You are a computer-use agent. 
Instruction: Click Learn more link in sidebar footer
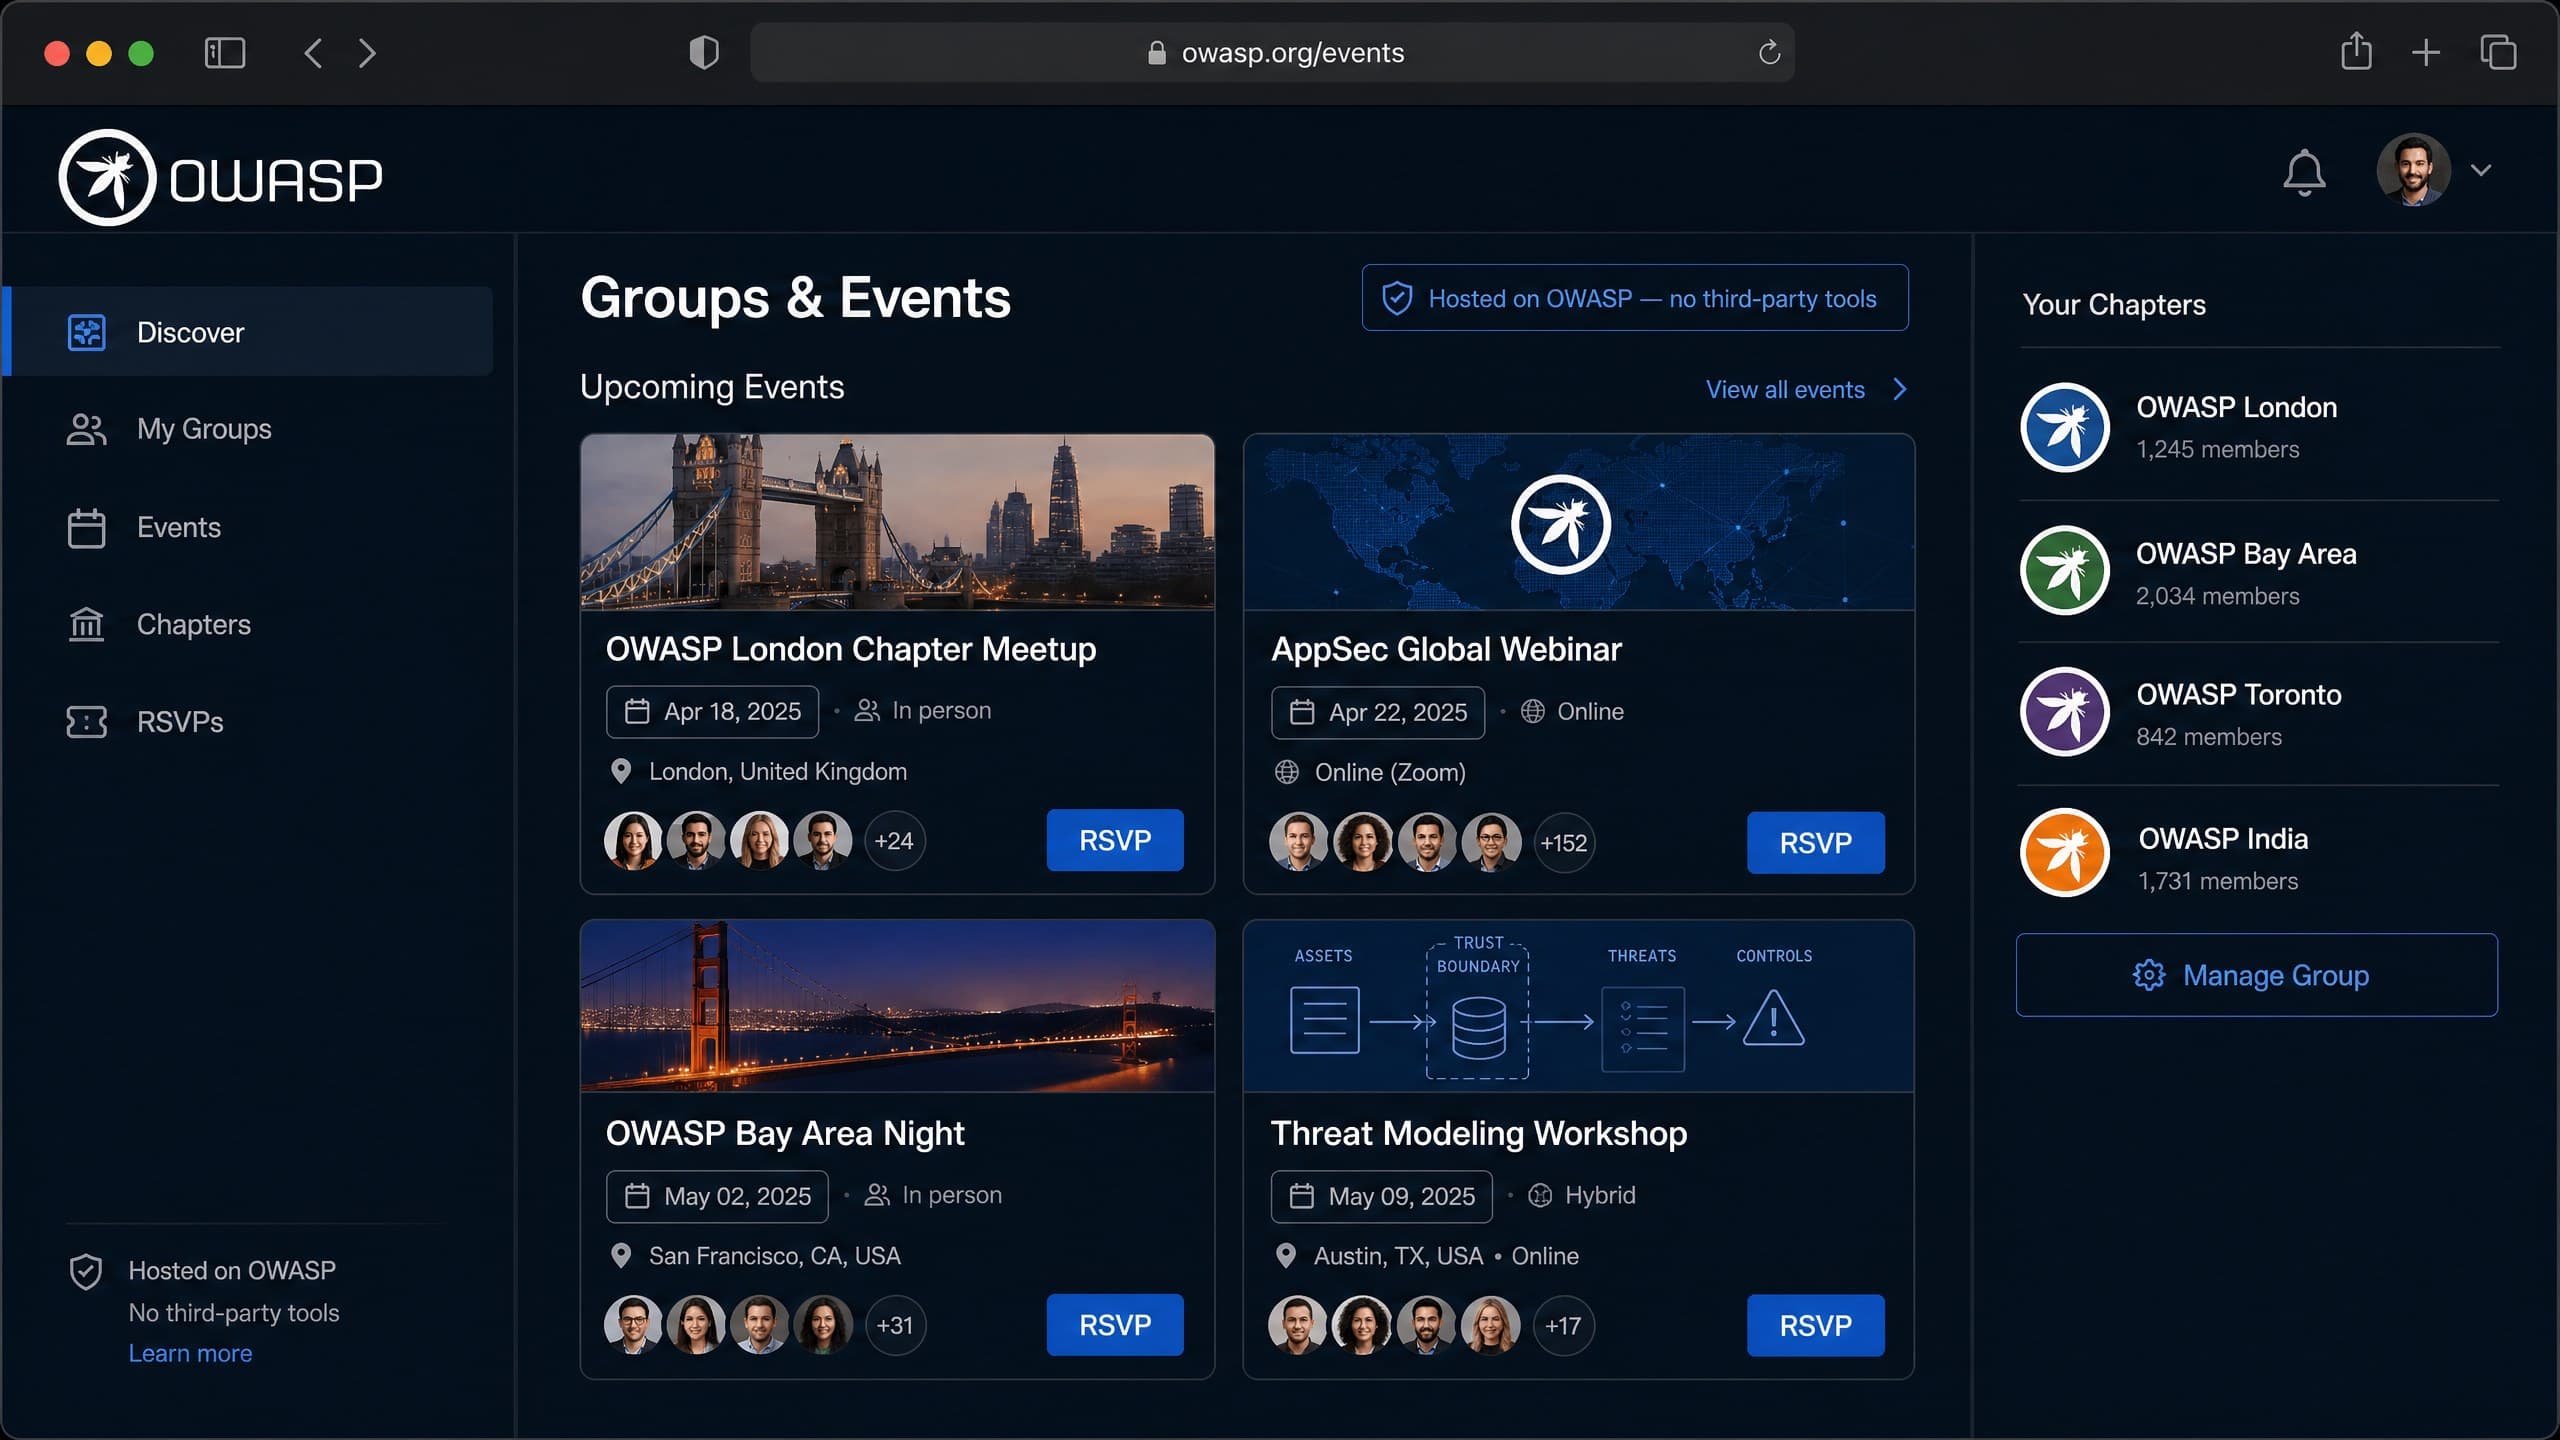tap(190, 1352)
